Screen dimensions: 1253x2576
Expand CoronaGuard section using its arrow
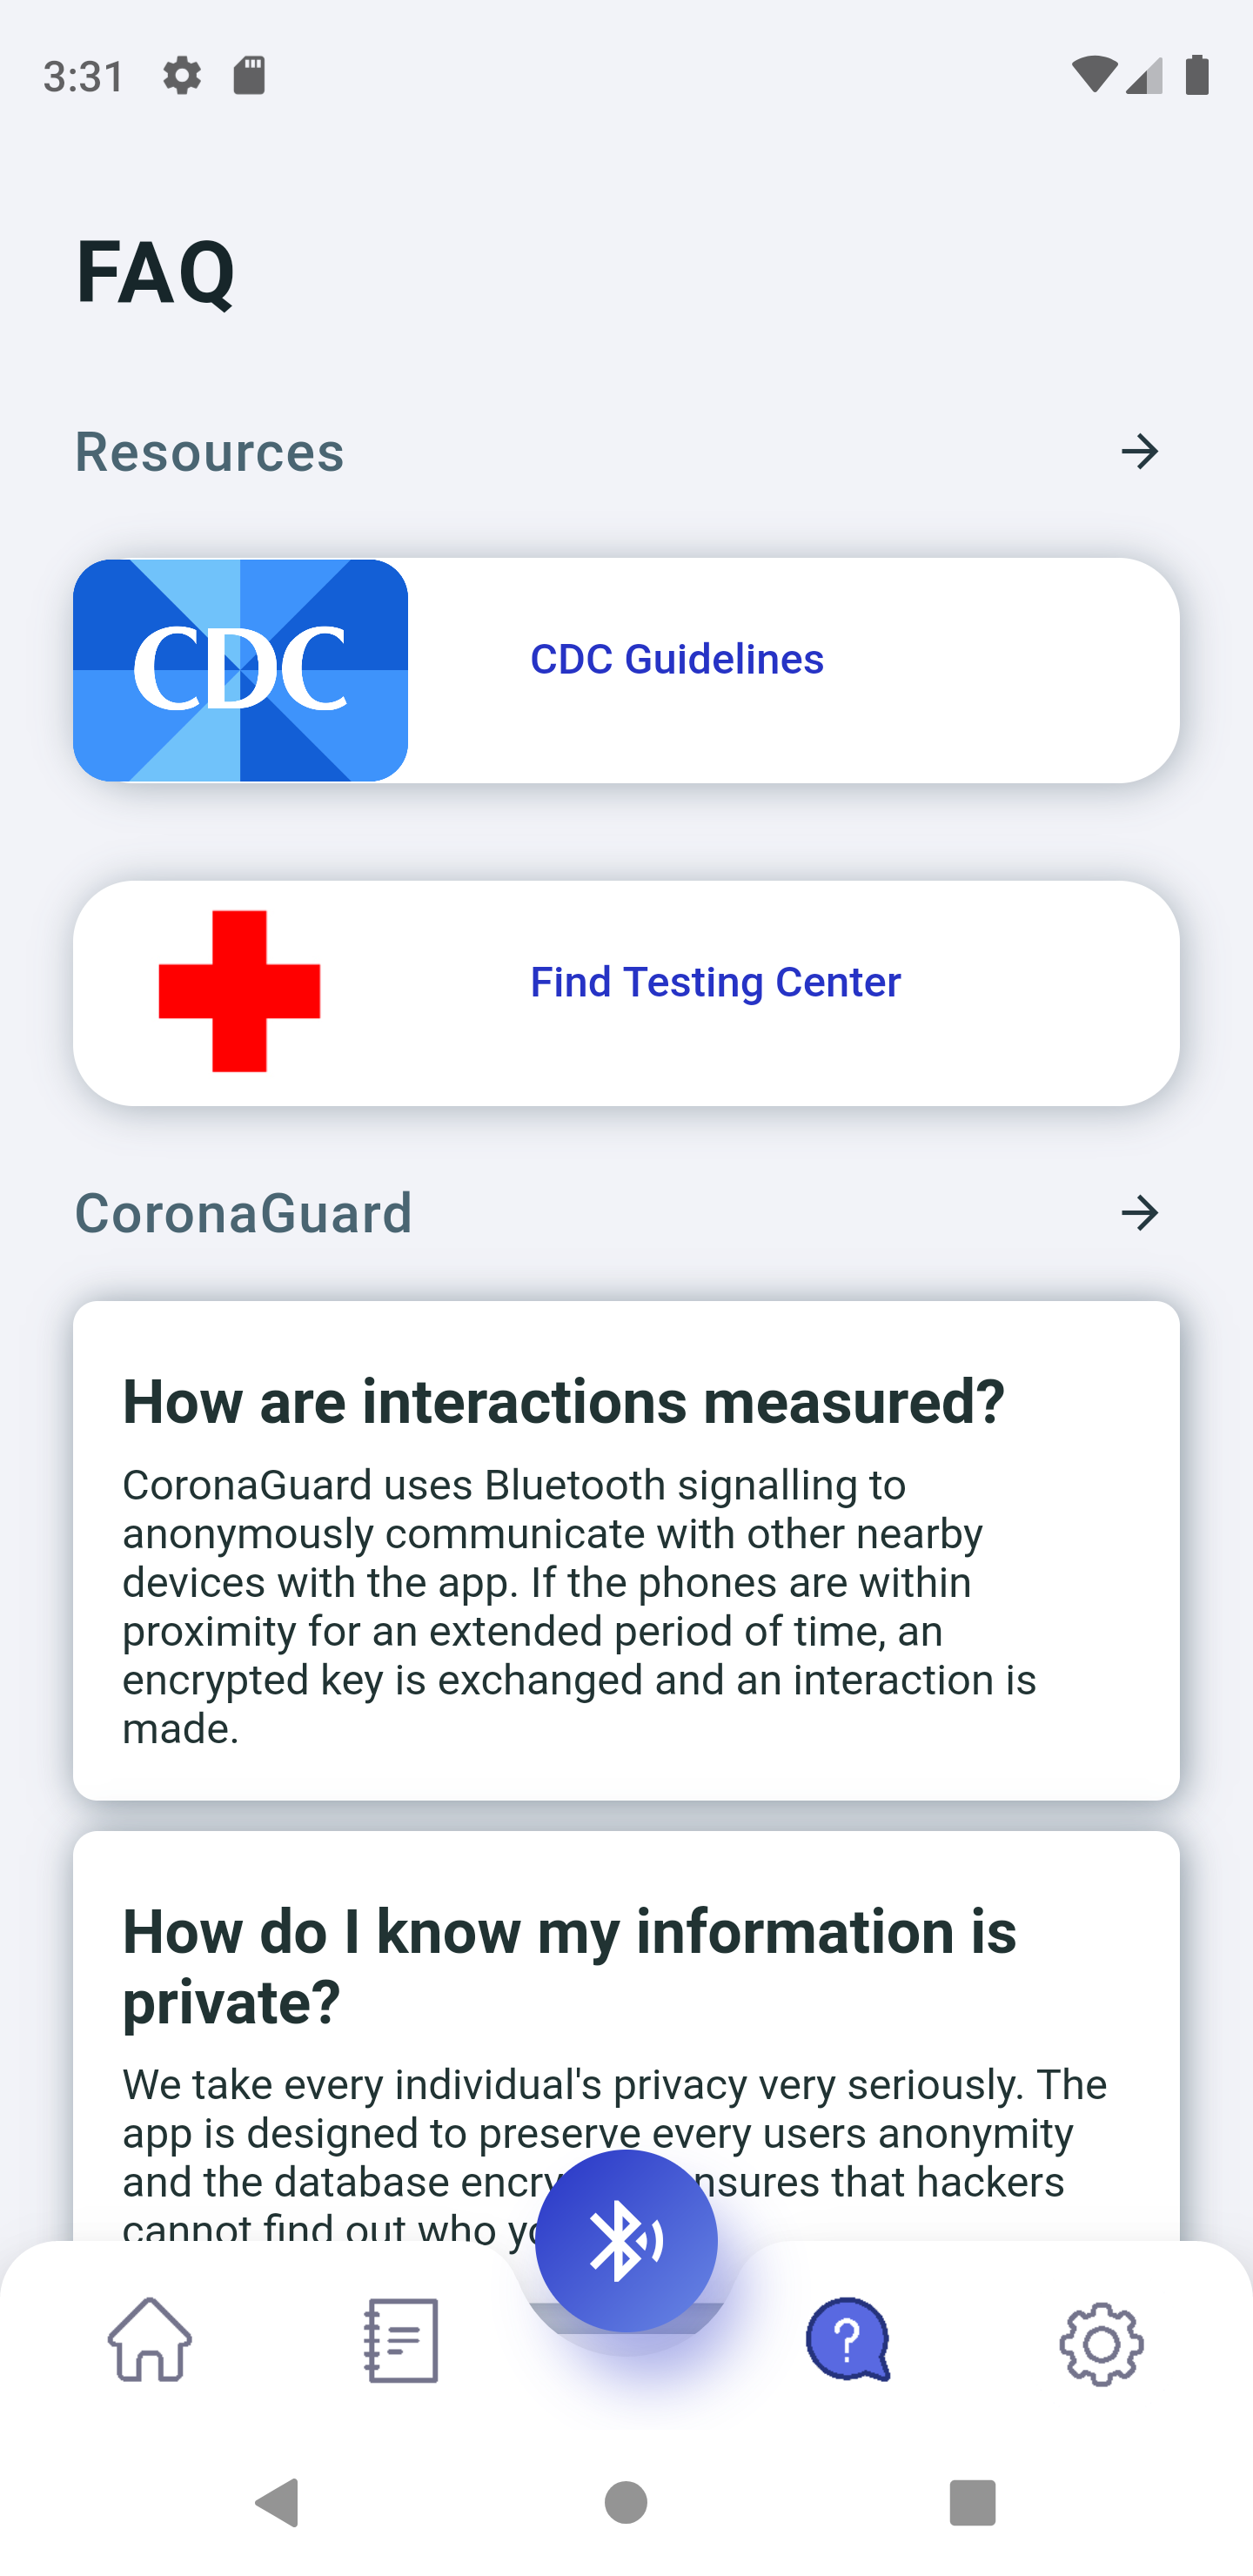point(1139,1214)
